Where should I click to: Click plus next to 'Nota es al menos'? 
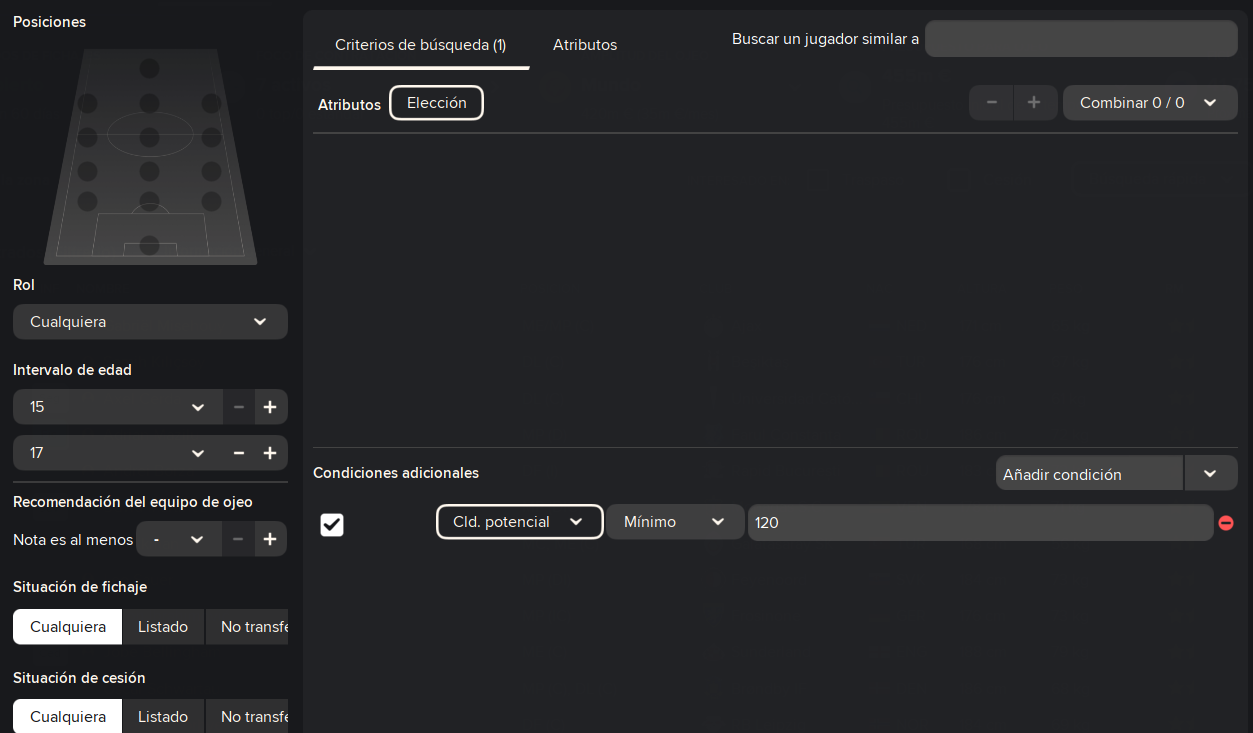coord(270,539)
